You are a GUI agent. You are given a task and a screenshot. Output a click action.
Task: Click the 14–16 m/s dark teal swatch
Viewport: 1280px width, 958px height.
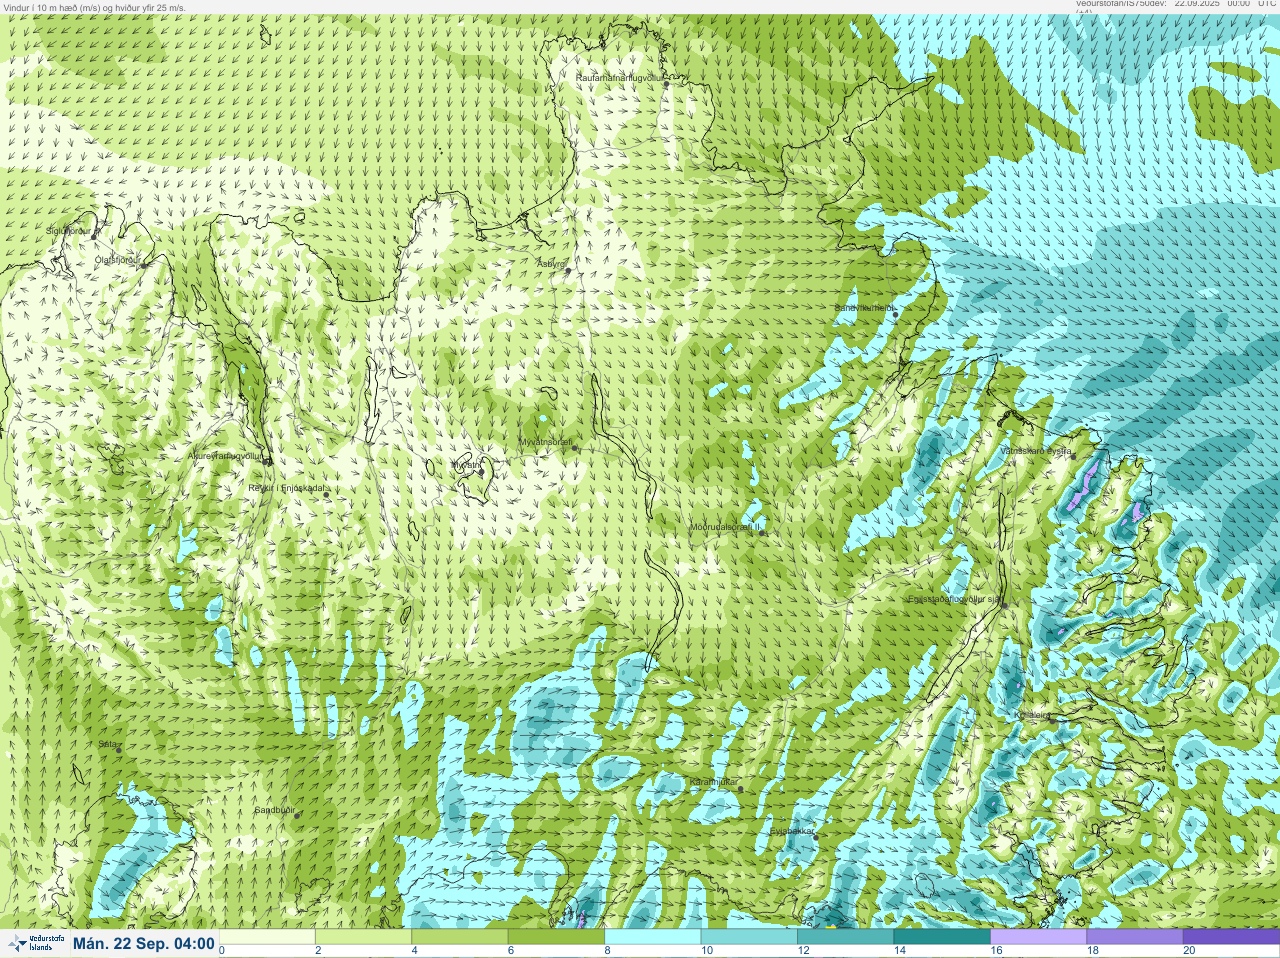[x=942, y=937]
